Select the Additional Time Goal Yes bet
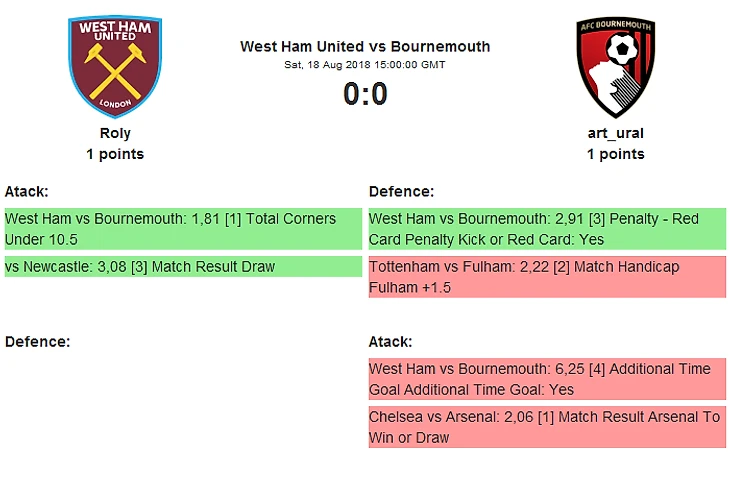This screenshot has width=730, height=480. (x=547, y=379)
